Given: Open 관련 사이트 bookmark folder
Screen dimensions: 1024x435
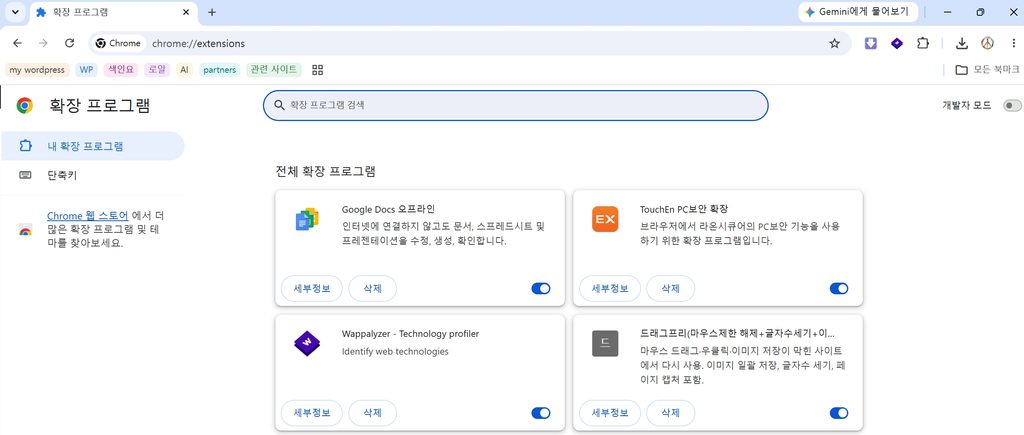Looking at the screenshot, I should 274,70.
